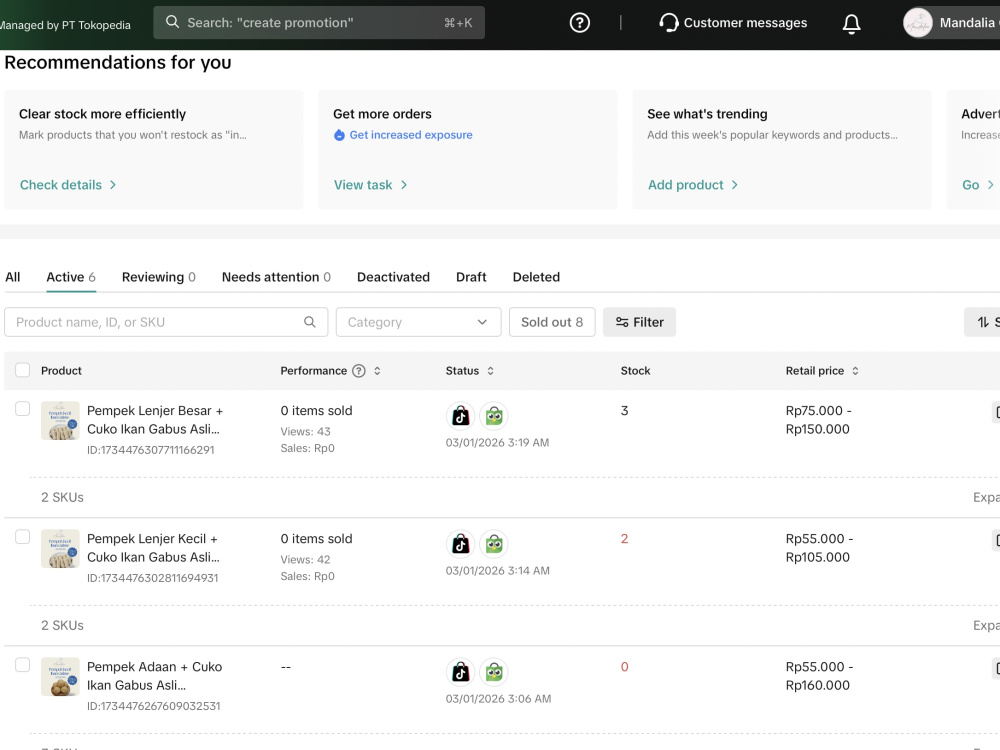The width and height of the screenshot is (1000, 750).
Task: Sort the Status column
Action: coord(490,371)
